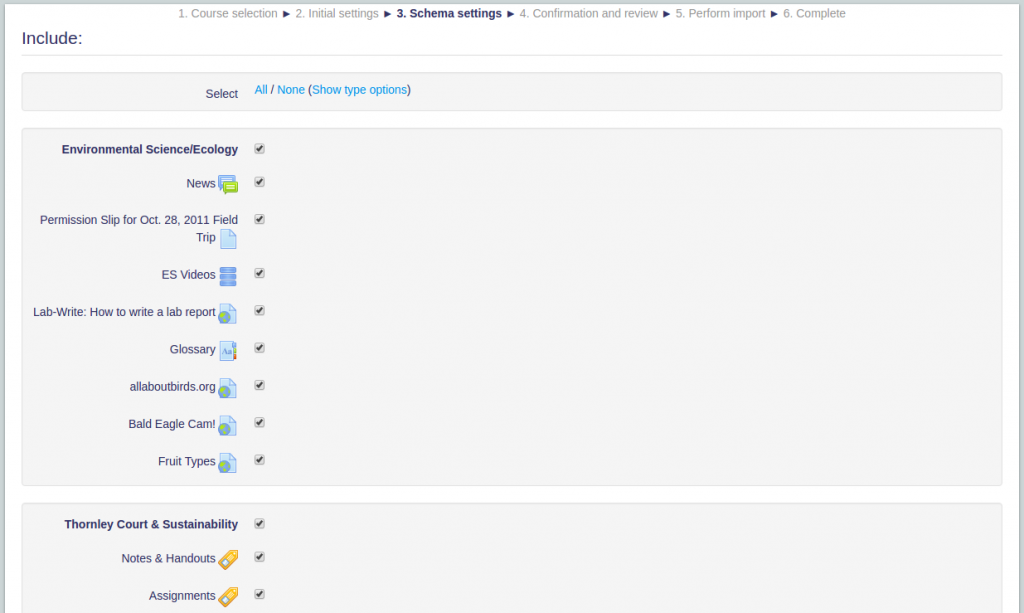Uncheck the Glossary checkbox
The image size is (1024, 613).
pyautogui.click(x=259, y=348)
